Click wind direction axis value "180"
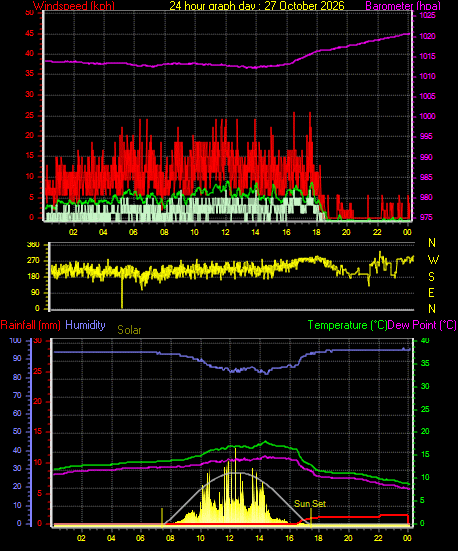Screen dimensions: 458x551 33,277
